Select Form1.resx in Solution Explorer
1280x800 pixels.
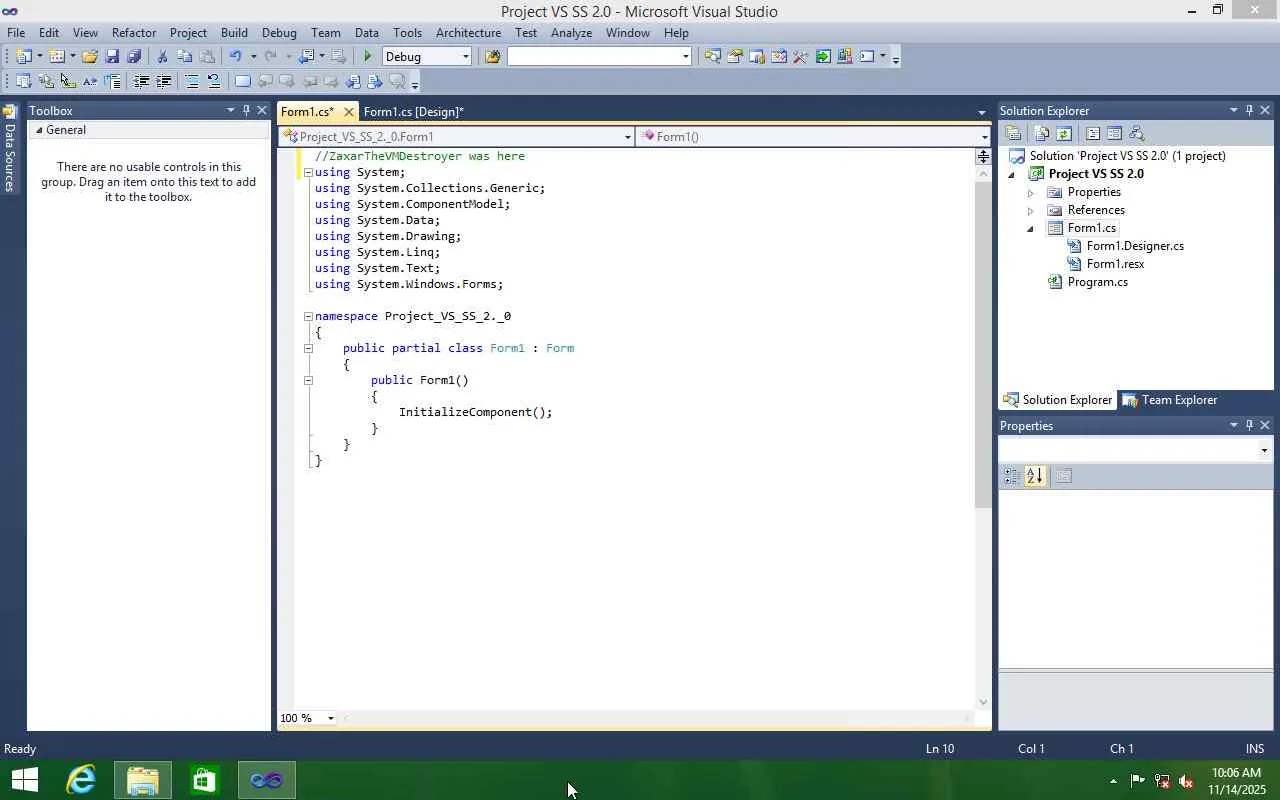coord(1115,264)
